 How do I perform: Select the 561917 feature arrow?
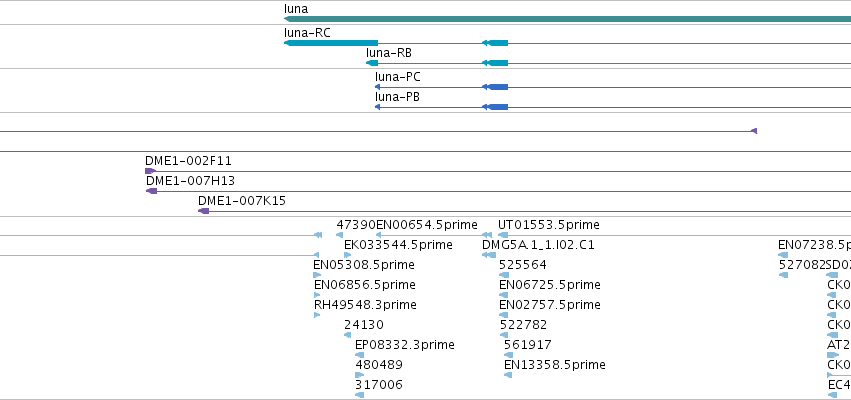(508, 355)
